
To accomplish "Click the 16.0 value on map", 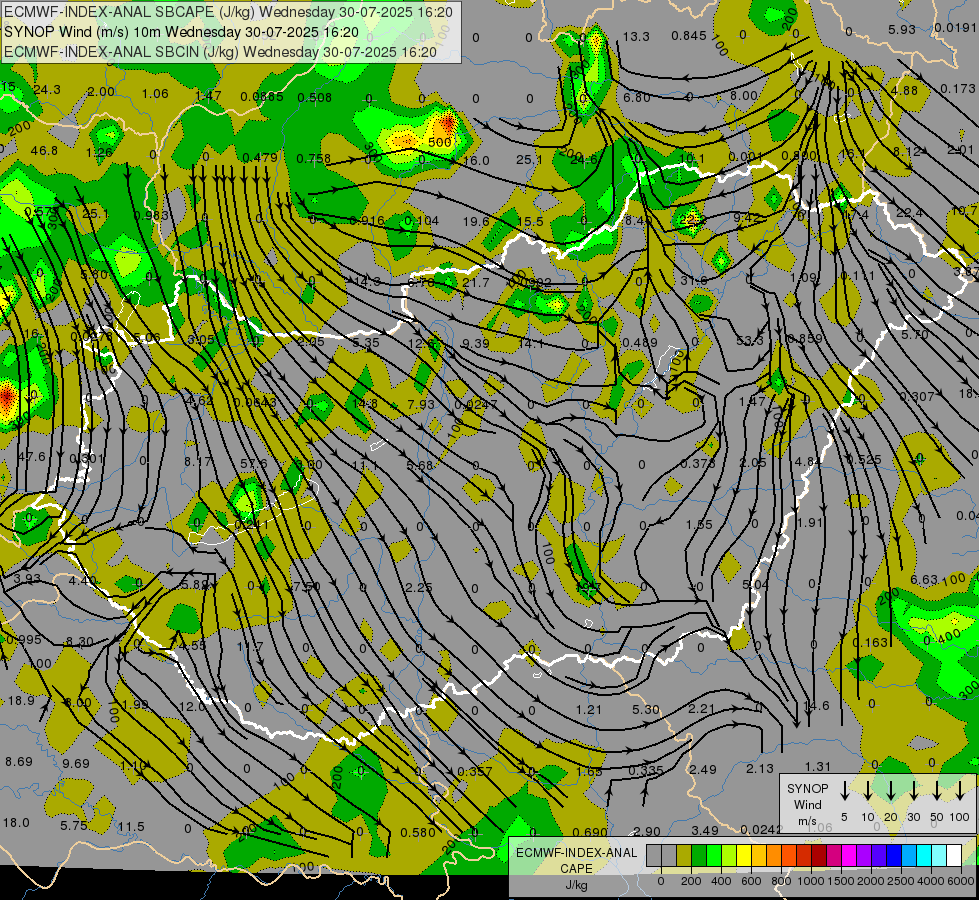I will (476, 161).
